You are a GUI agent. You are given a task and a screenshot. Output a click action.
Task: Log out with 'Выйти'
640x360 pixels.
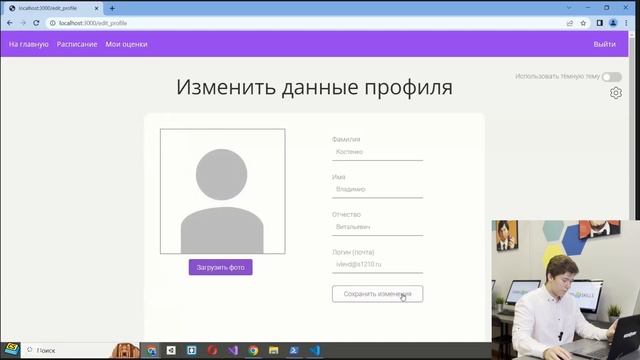(604, 44)
